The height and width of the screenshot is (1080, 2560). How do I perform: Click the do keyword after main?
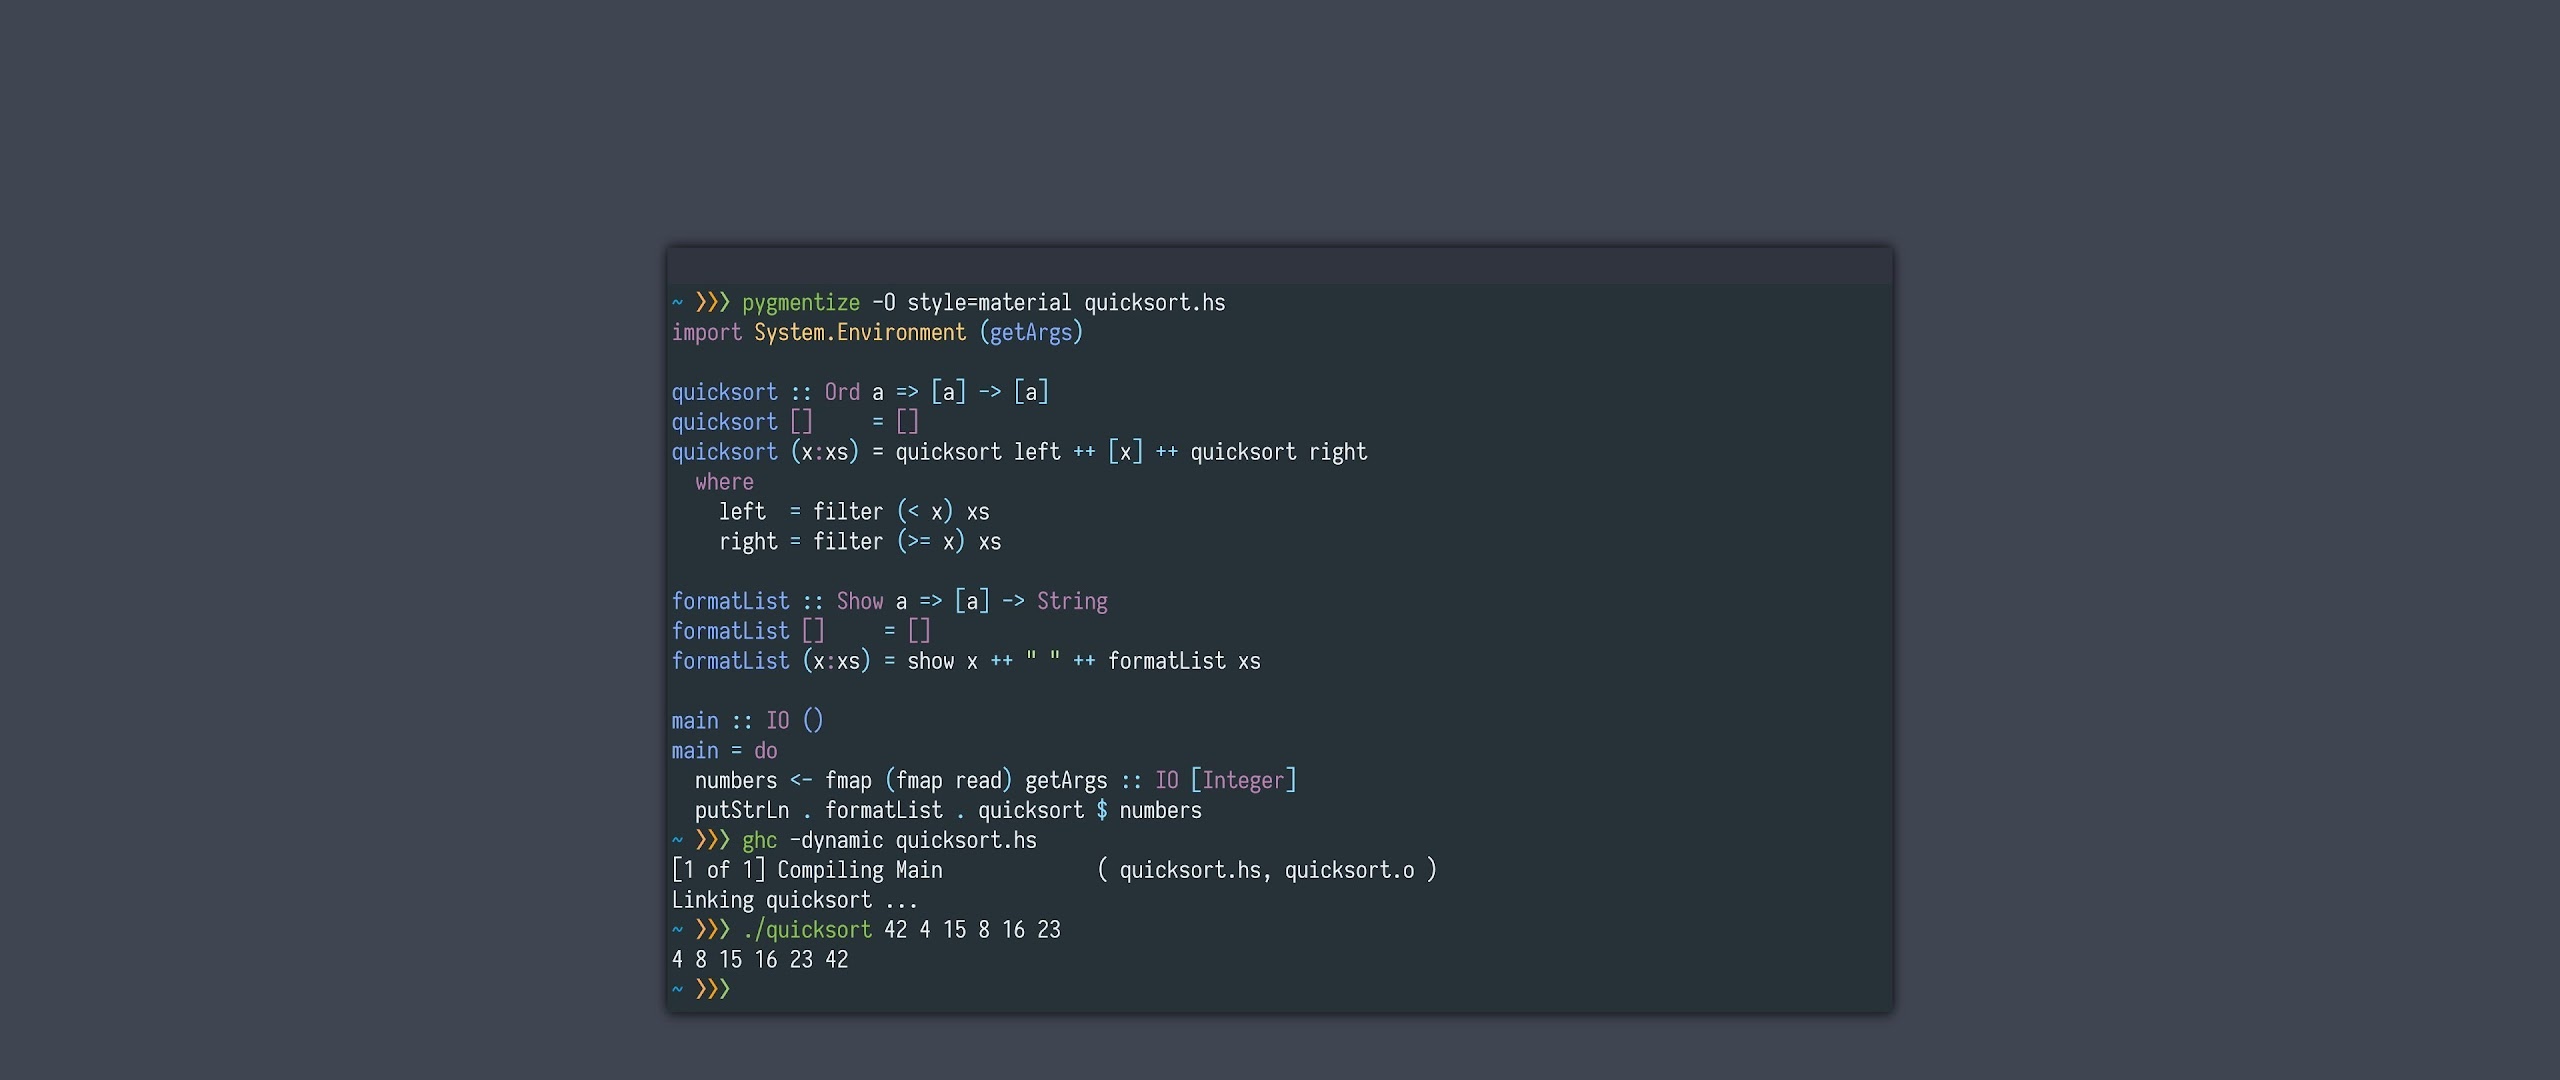765,751
